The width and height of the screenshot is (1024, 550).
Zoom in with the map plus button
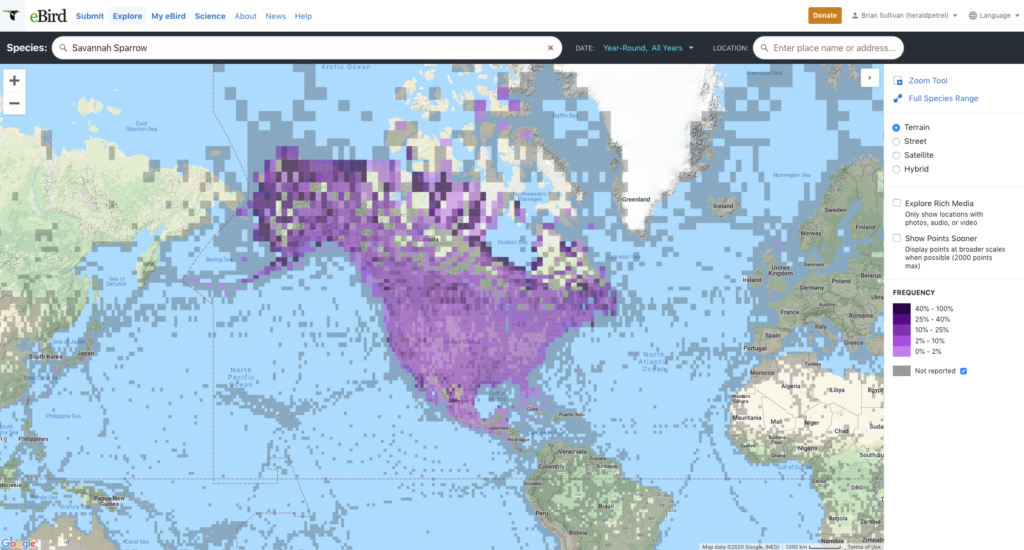click(x=14, y=81)
